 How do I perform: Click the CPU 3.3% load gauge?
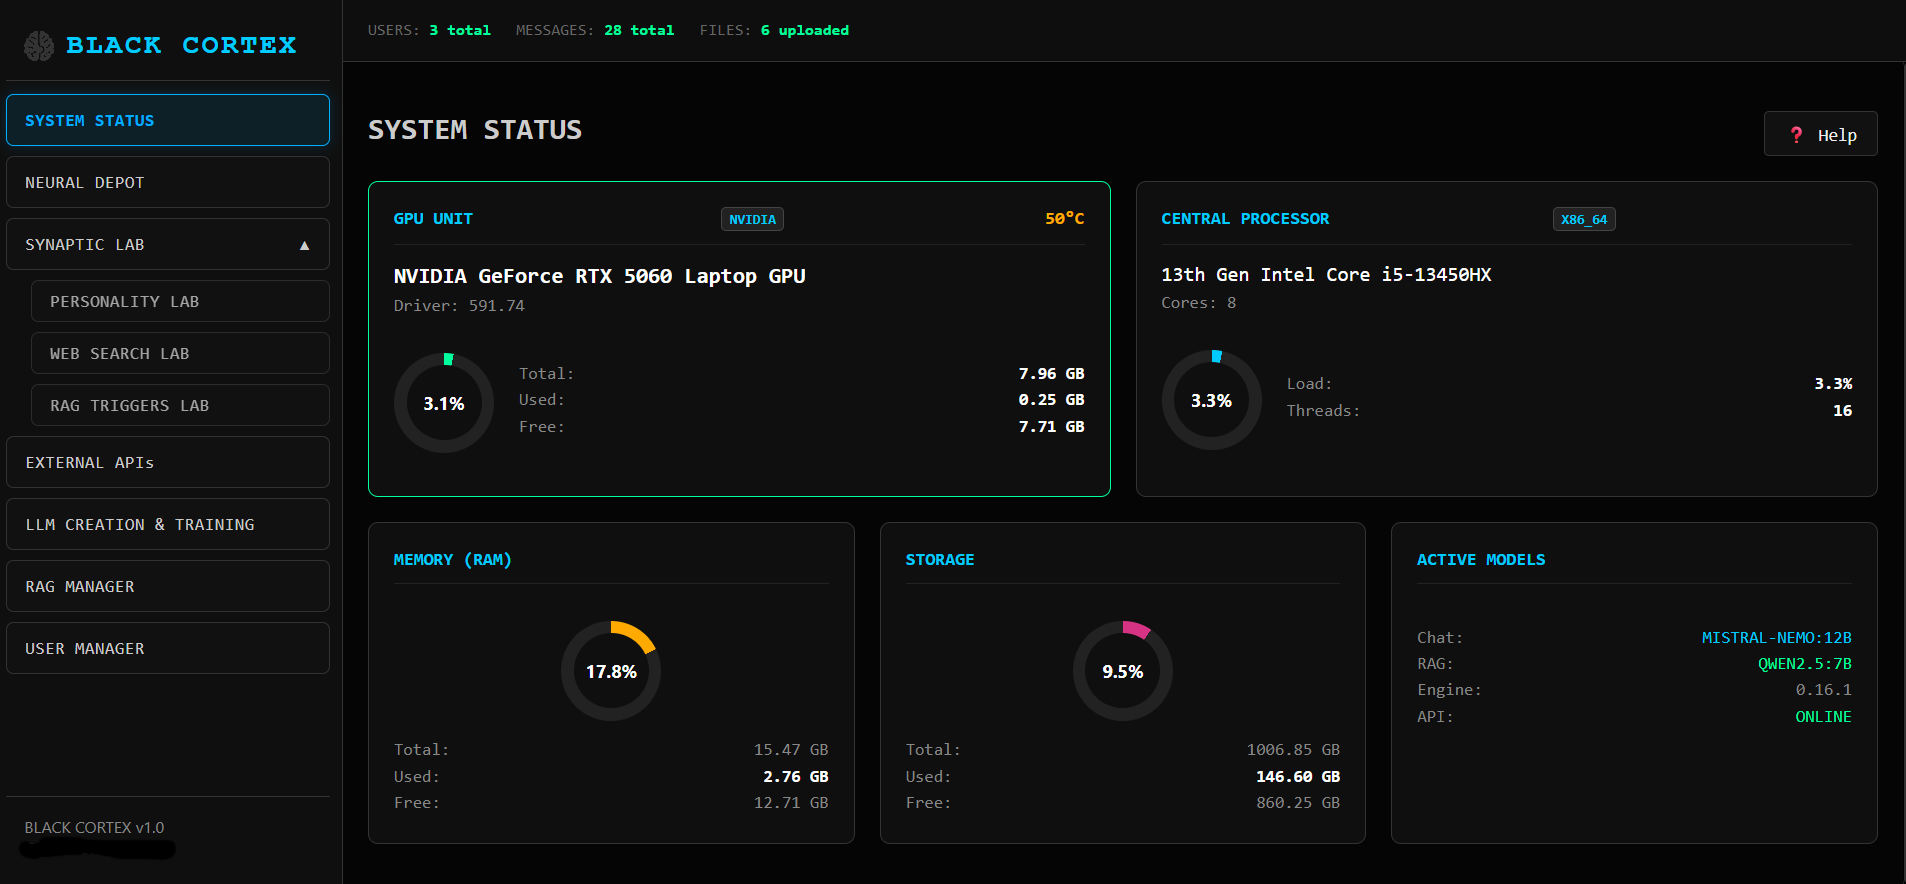[x=1211, y=400]
